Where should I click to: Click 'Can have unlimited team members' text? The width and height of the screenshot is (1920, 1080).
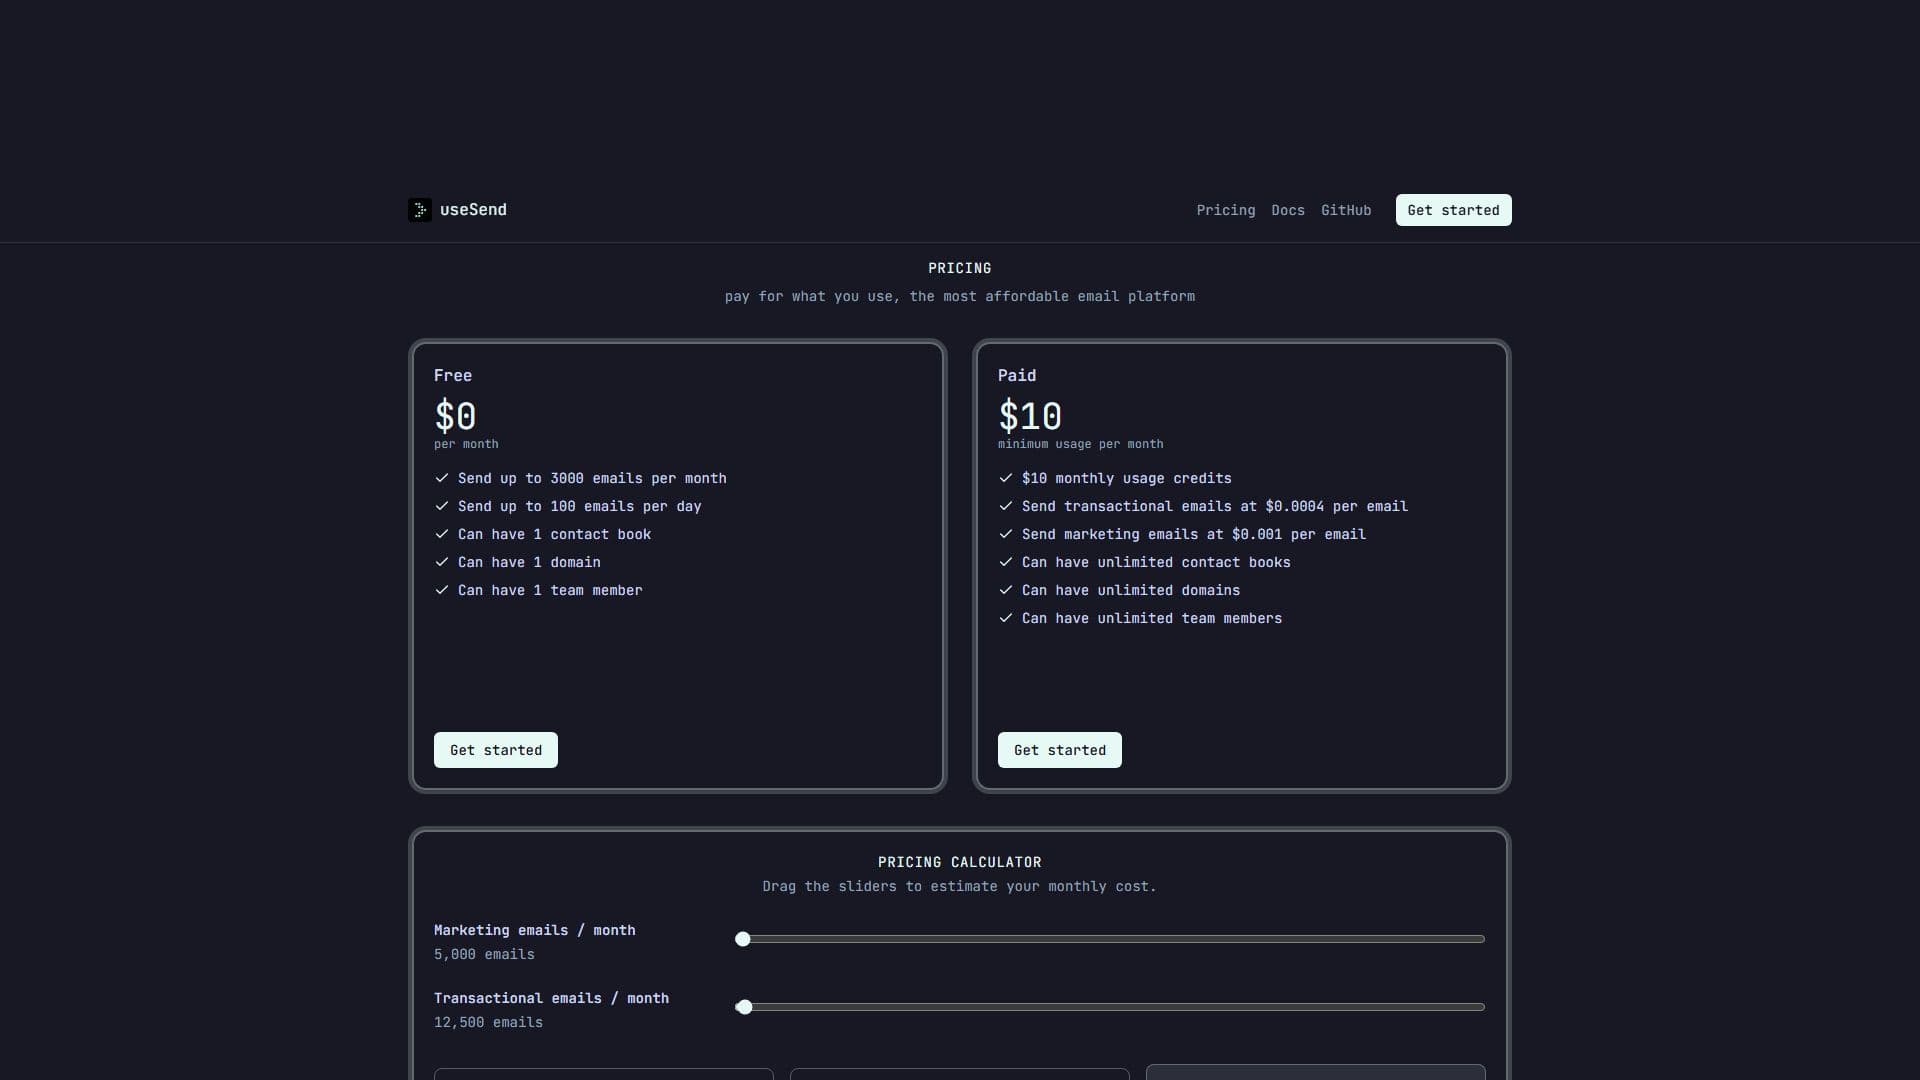[1152, 618]
